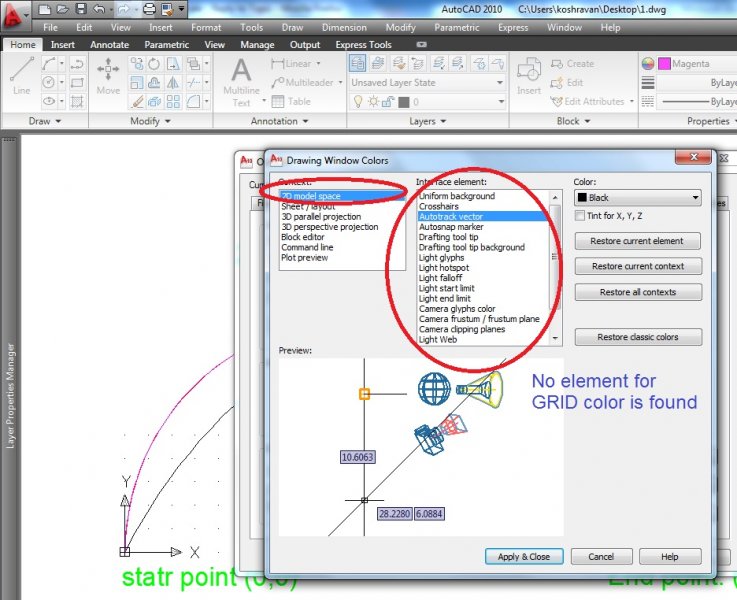Open the Layer Properties icon in Layers panel
The width and height of the screenshot is (737, 600).
(x=358, y=63)
